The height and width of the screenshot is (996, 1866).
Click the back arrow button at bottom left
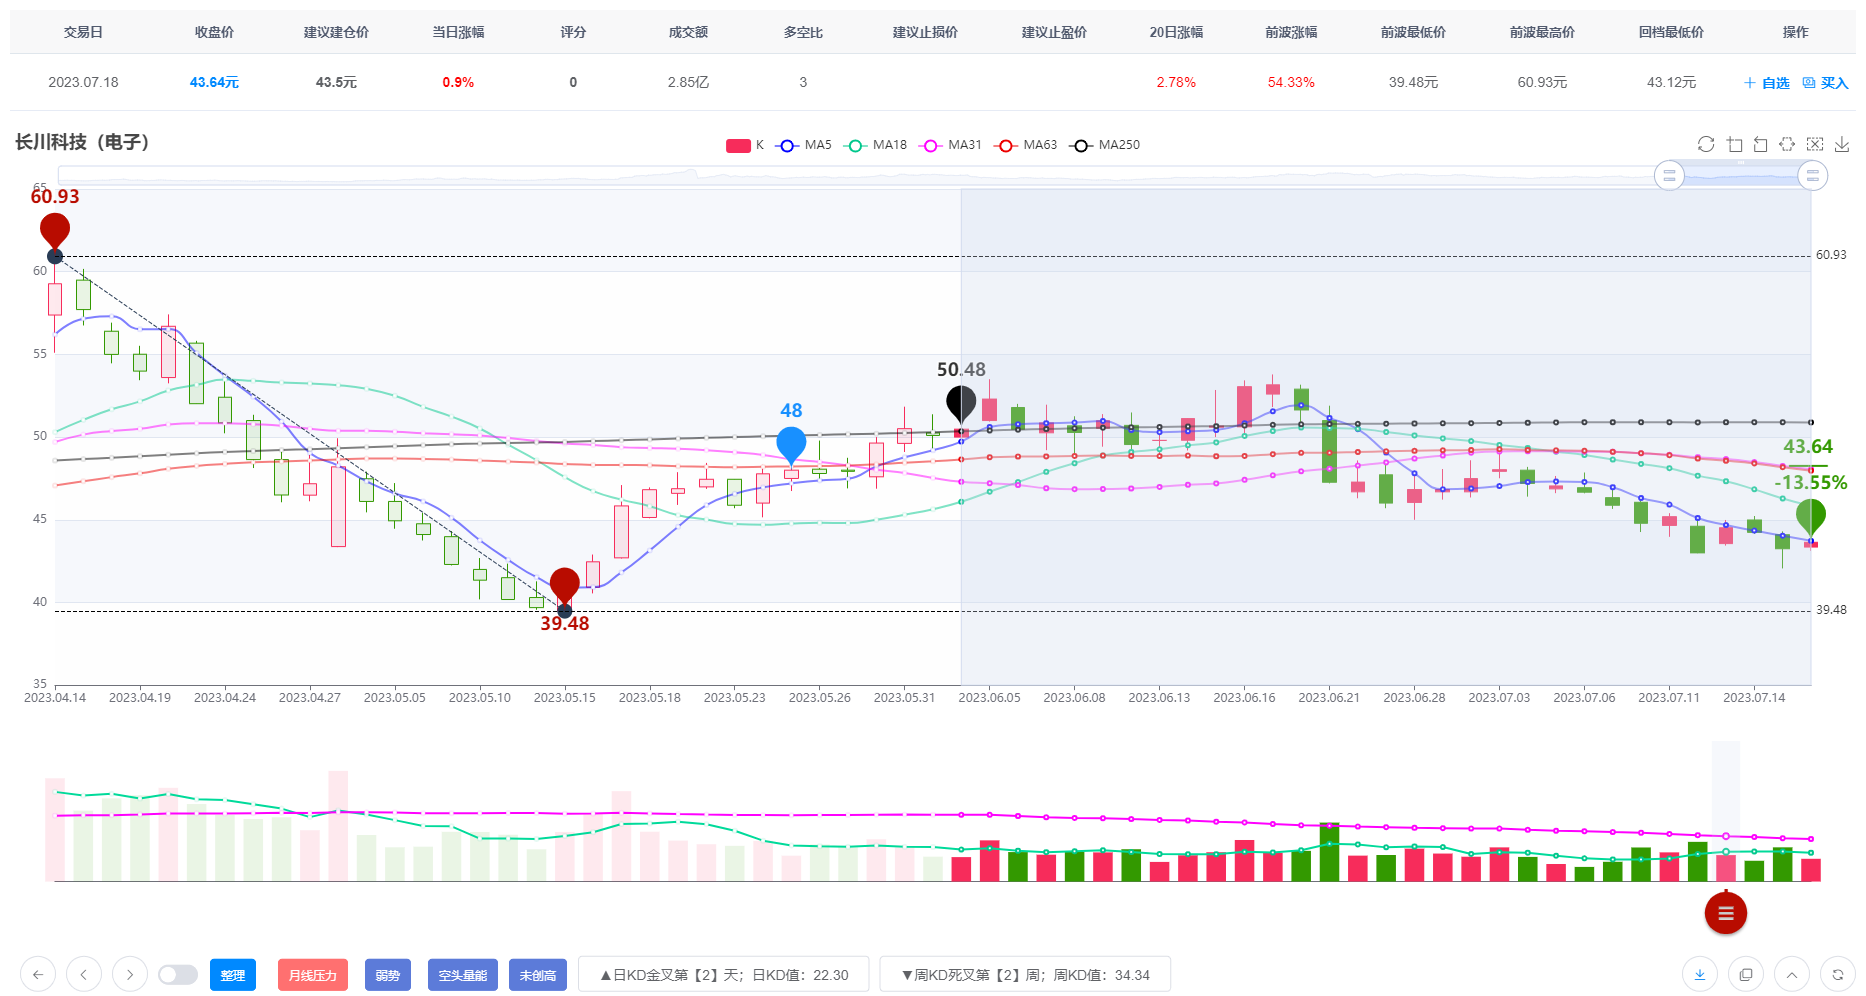[38, 974]
